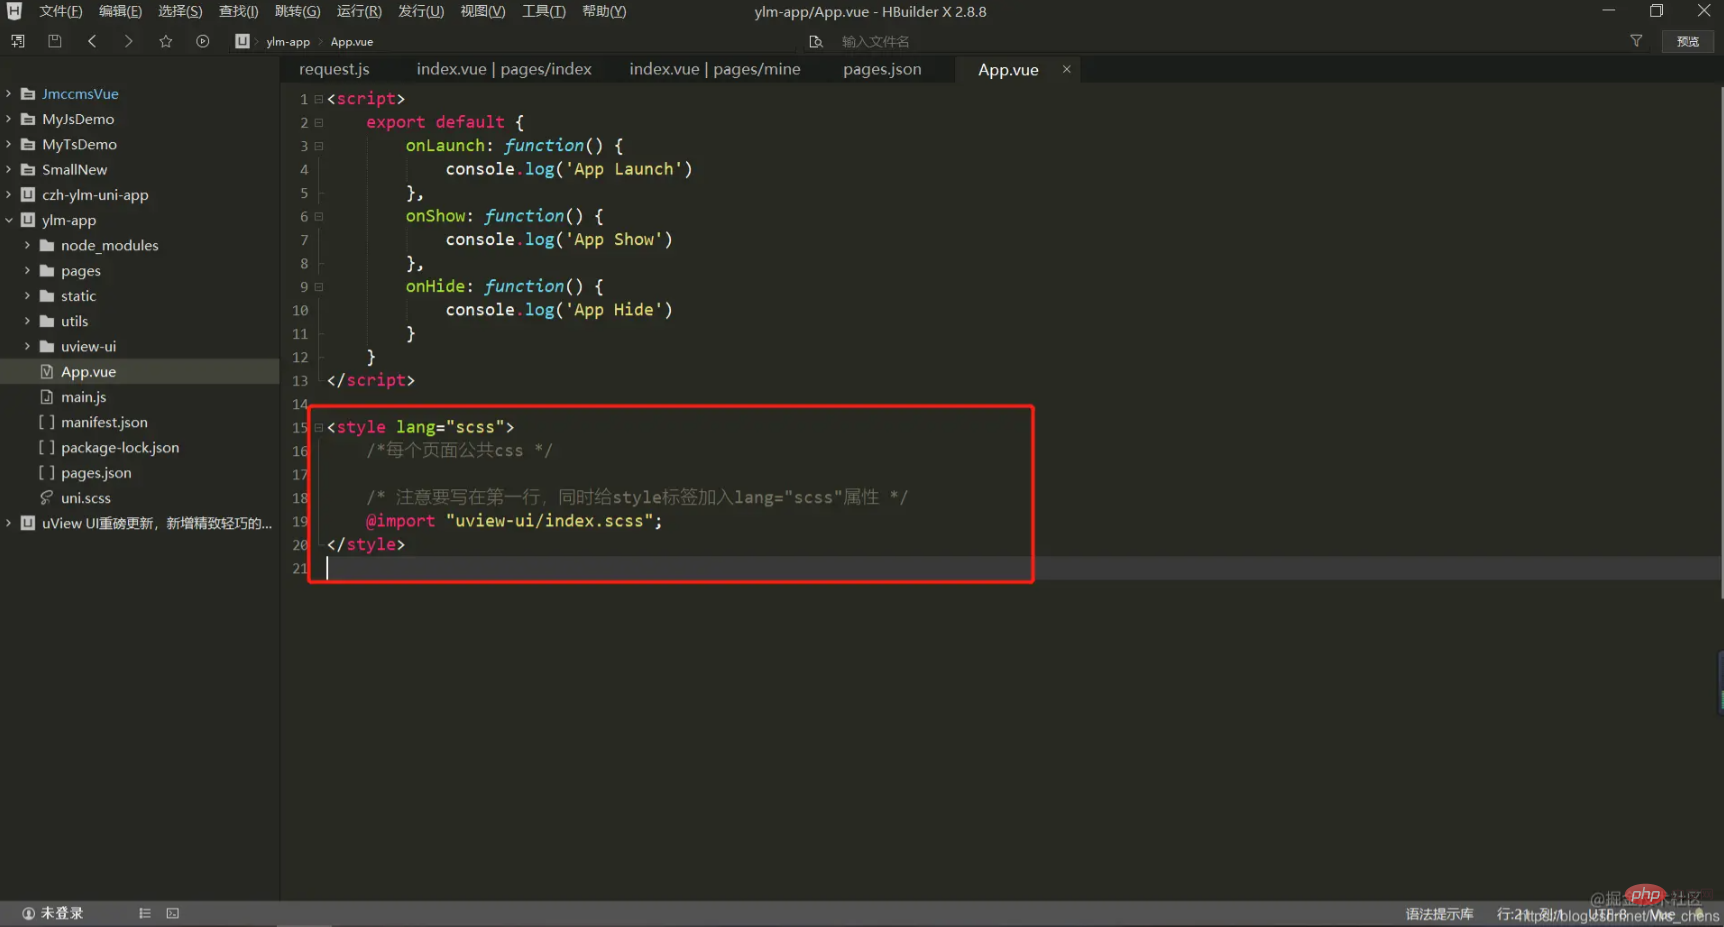Fold the onShow function at line 6

319,216
